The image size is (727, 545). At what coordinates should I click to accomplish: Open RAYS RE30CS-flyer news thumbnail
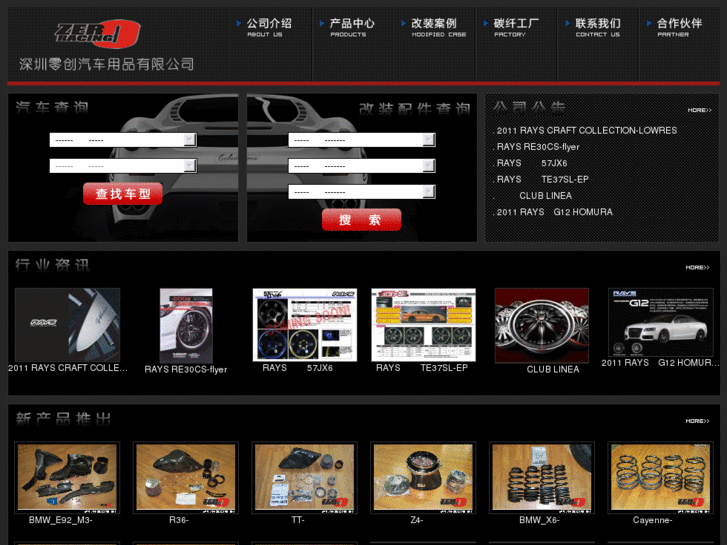tap(186, 326)
